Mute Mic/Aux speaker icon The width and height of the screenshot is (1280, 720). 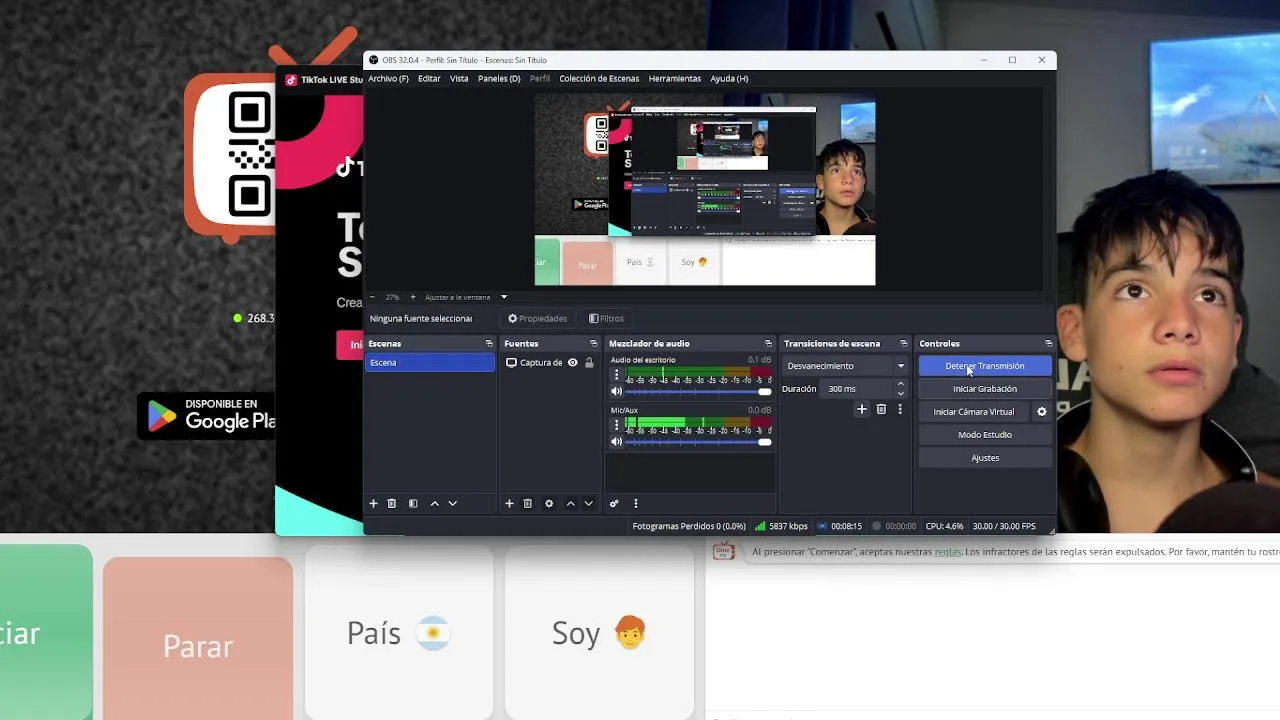tap(616, 442)
